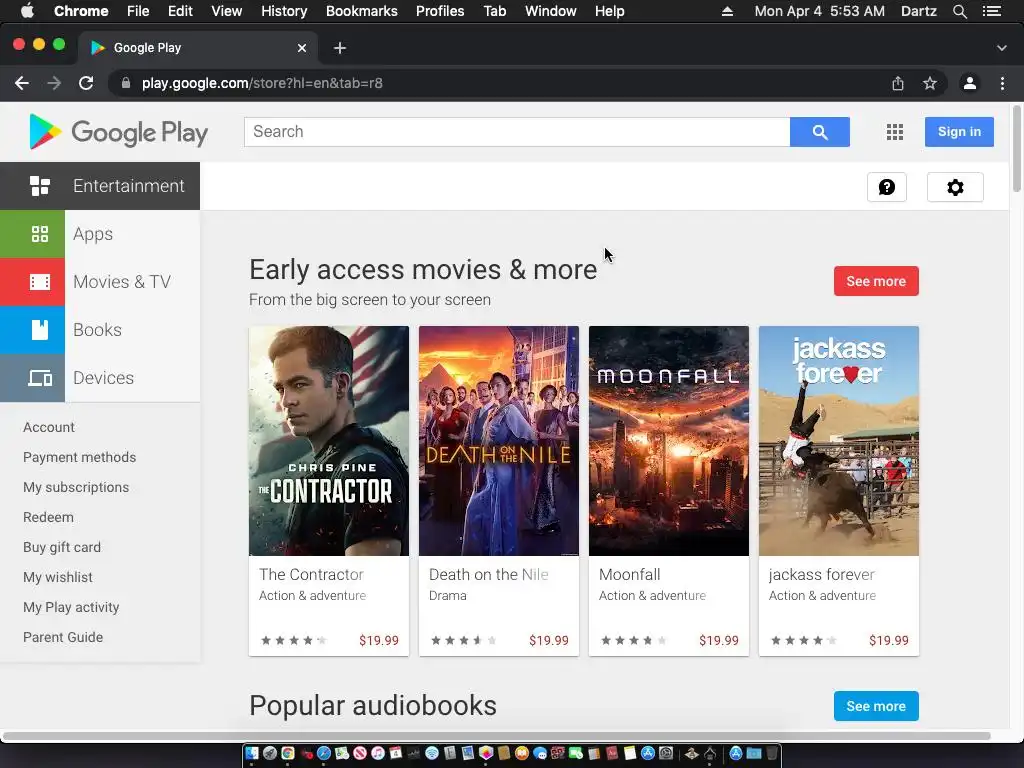Open Music app from the dock
The height and width of the screenshot is (768, 1024).
tap(378, 754)
